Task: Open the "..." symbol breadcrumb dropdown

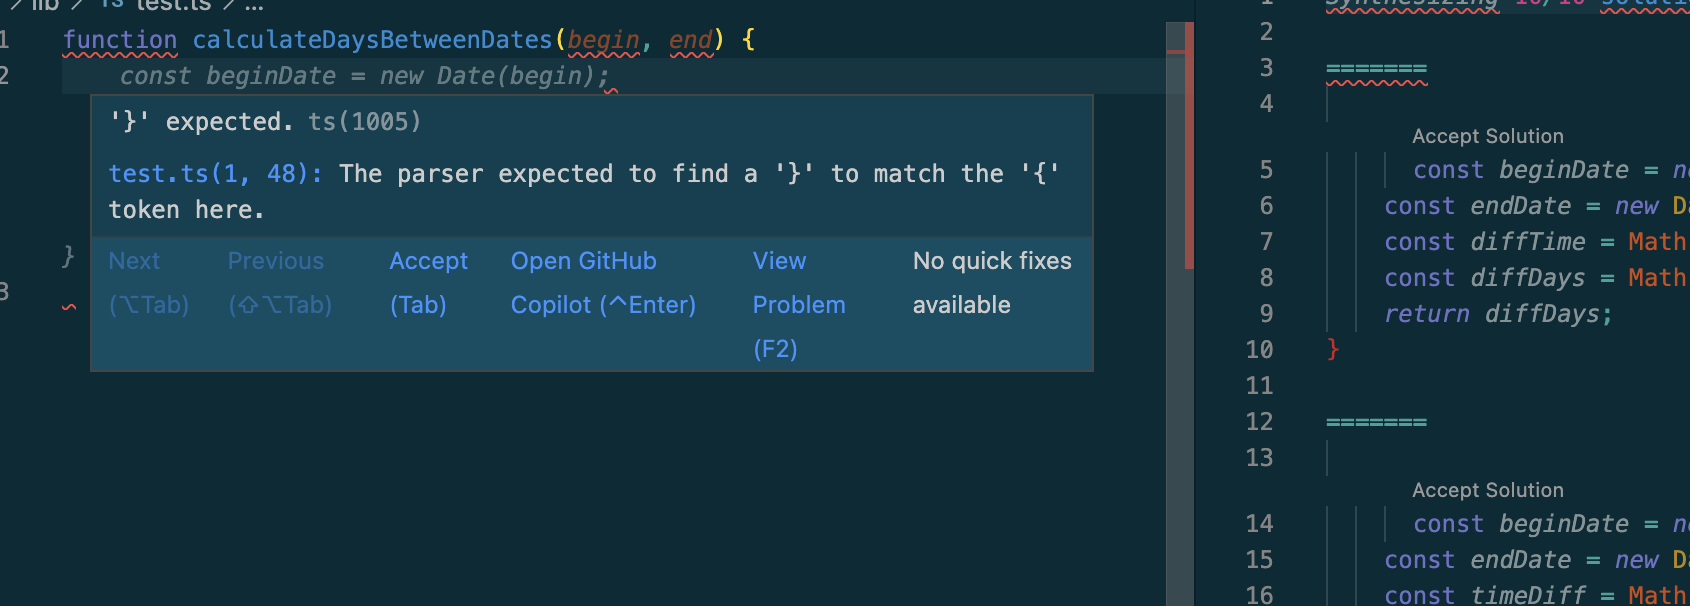Action: pos(253,5)
